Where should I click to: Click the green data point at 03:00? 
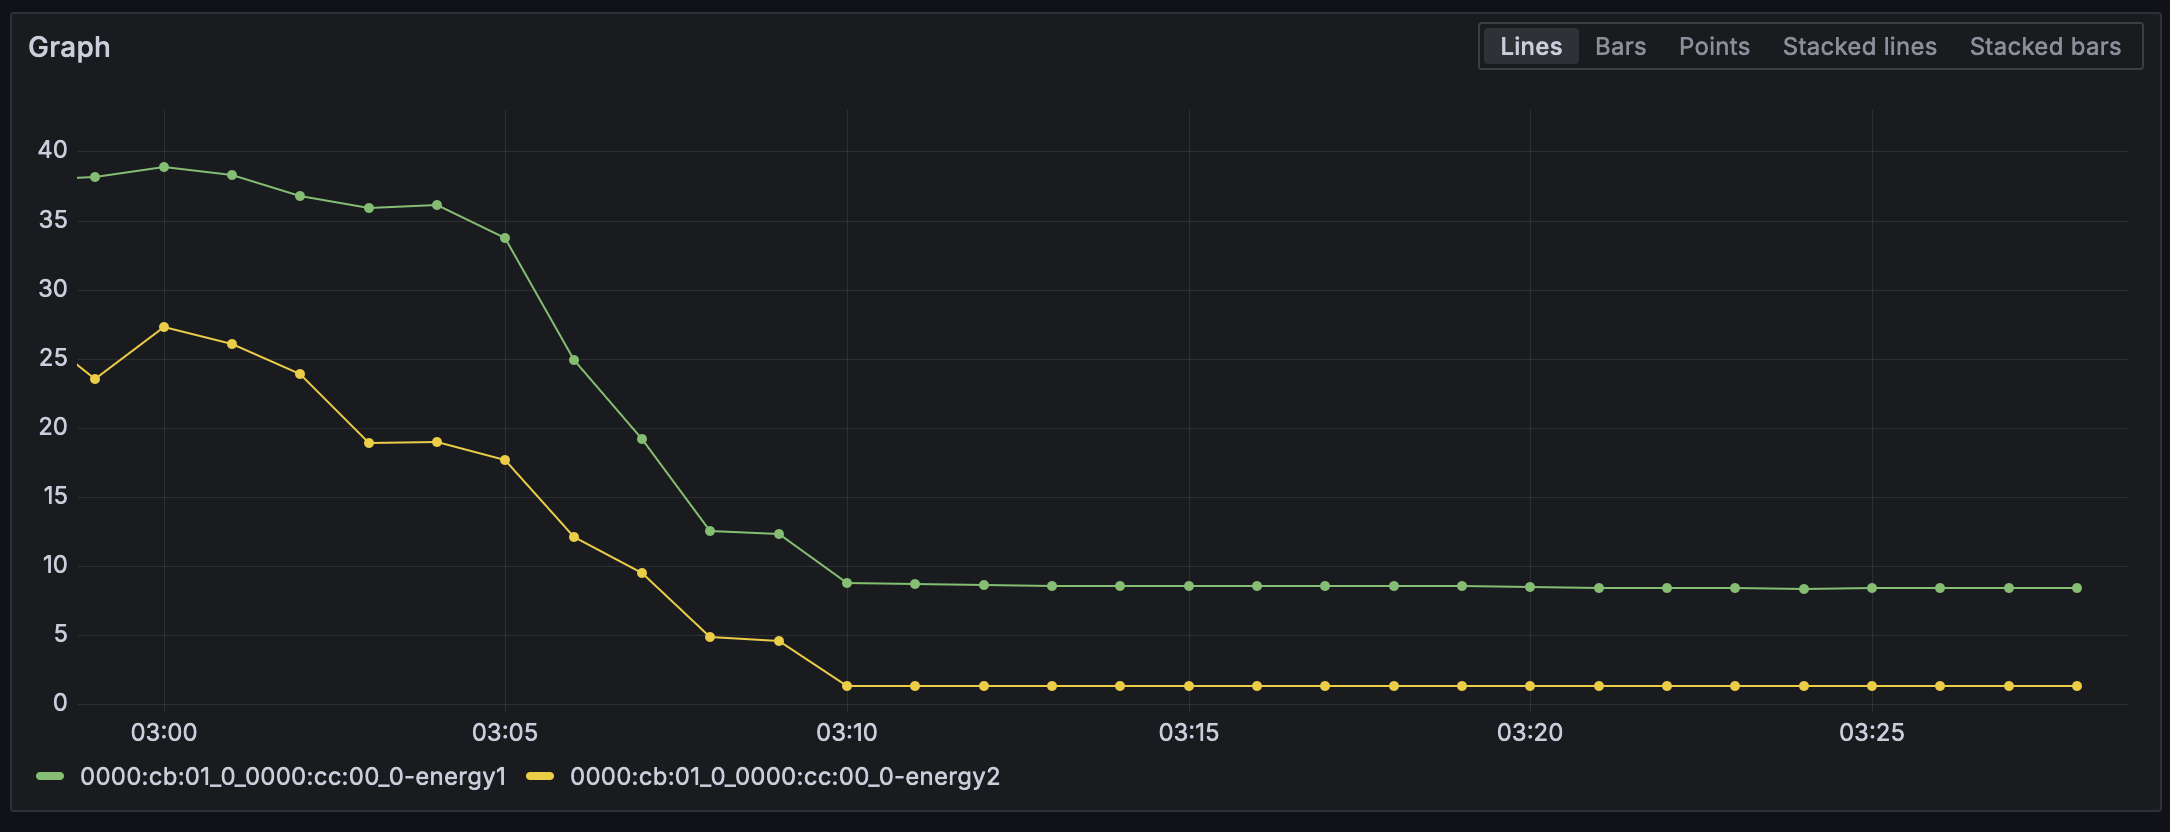point(164,167)
